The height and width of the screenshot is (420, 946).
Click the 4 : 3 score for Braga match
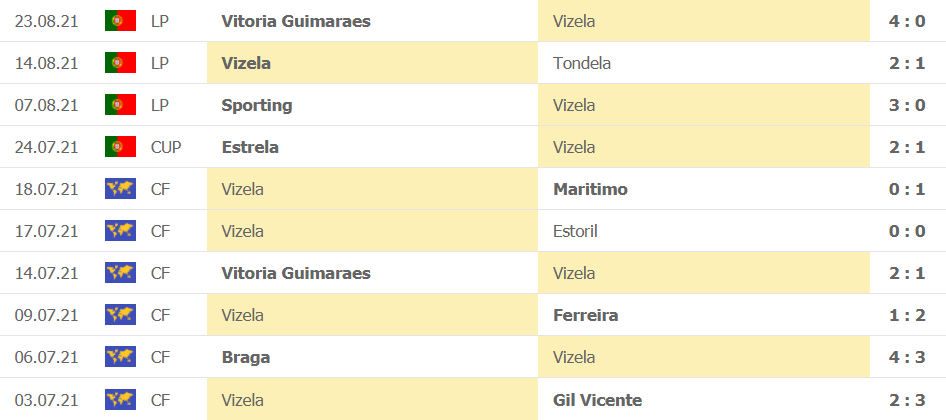click(x=906, y=357)
